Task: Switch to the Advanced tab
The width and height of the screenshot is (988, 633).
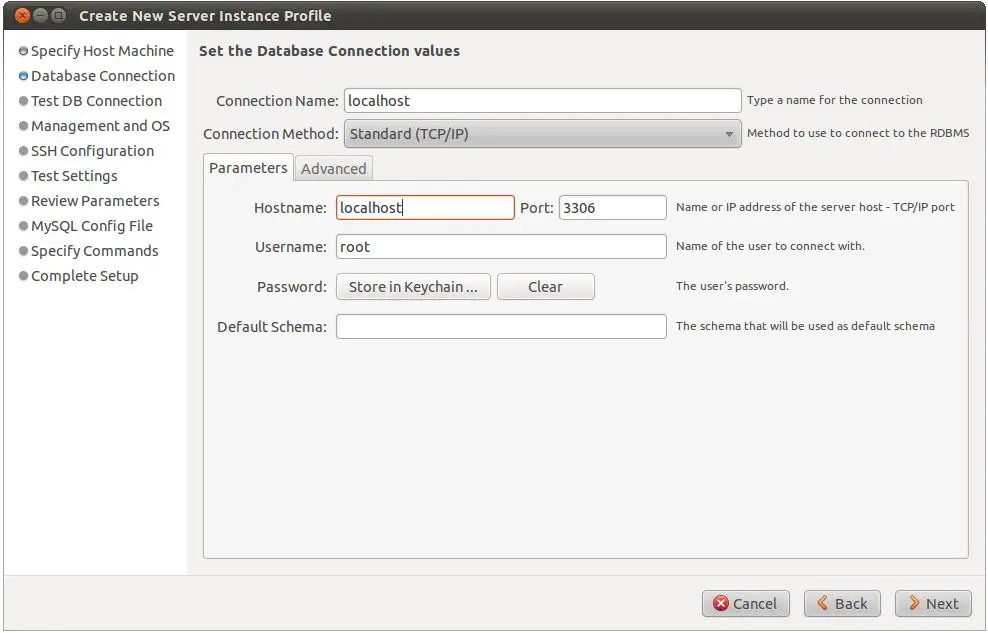Action: coord(333,168)
